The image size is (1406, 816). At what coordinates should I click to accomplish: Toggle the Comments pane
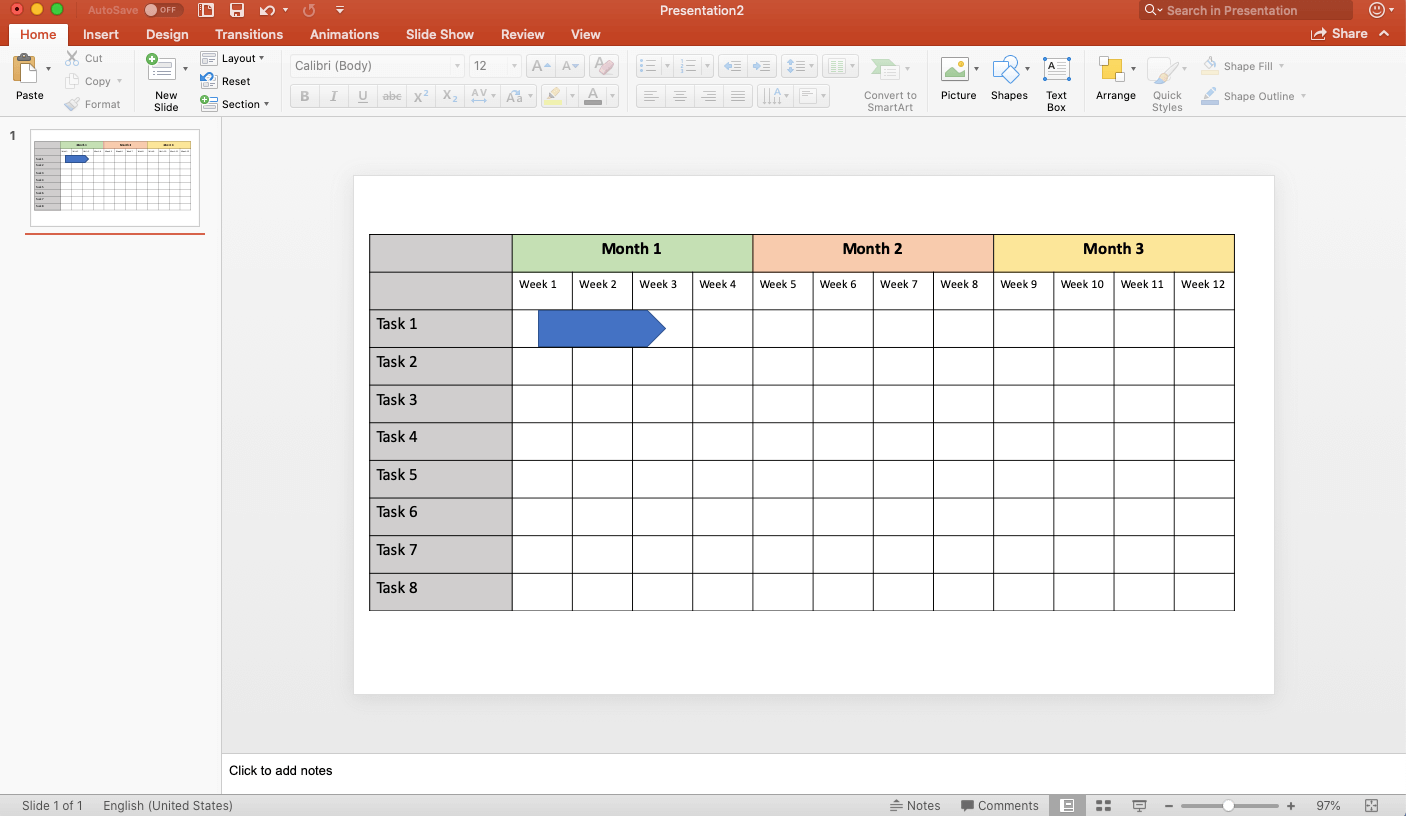[999, 805]
